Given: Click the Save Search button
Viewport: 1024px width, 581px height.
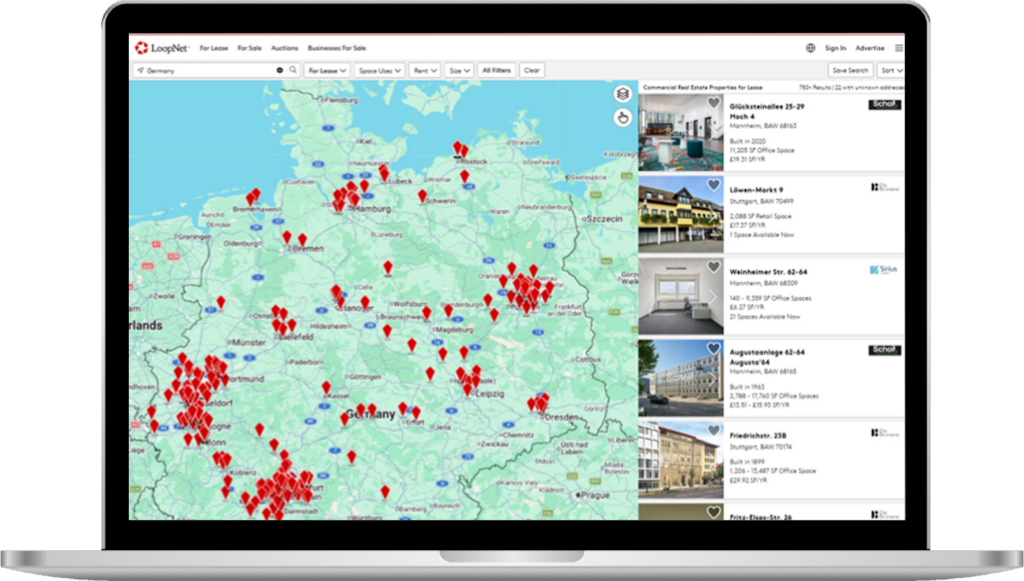Looking at the screenshot, I should coord(850,71).
